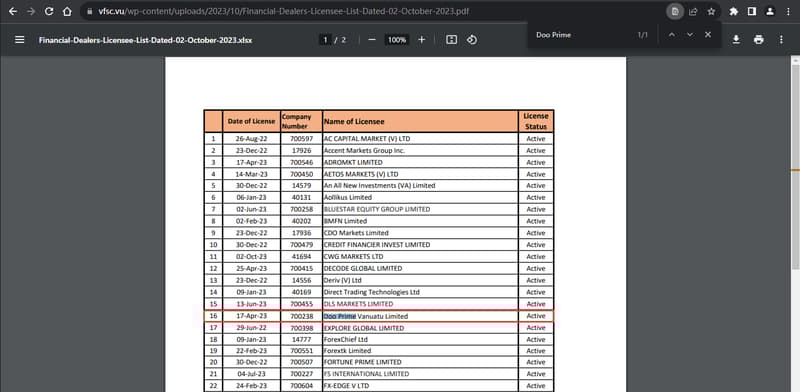Image resolution: width=800 pixels, height=392 pixels.
Task: Bookmark this page with the star icon
Action: tap(711, 11)
